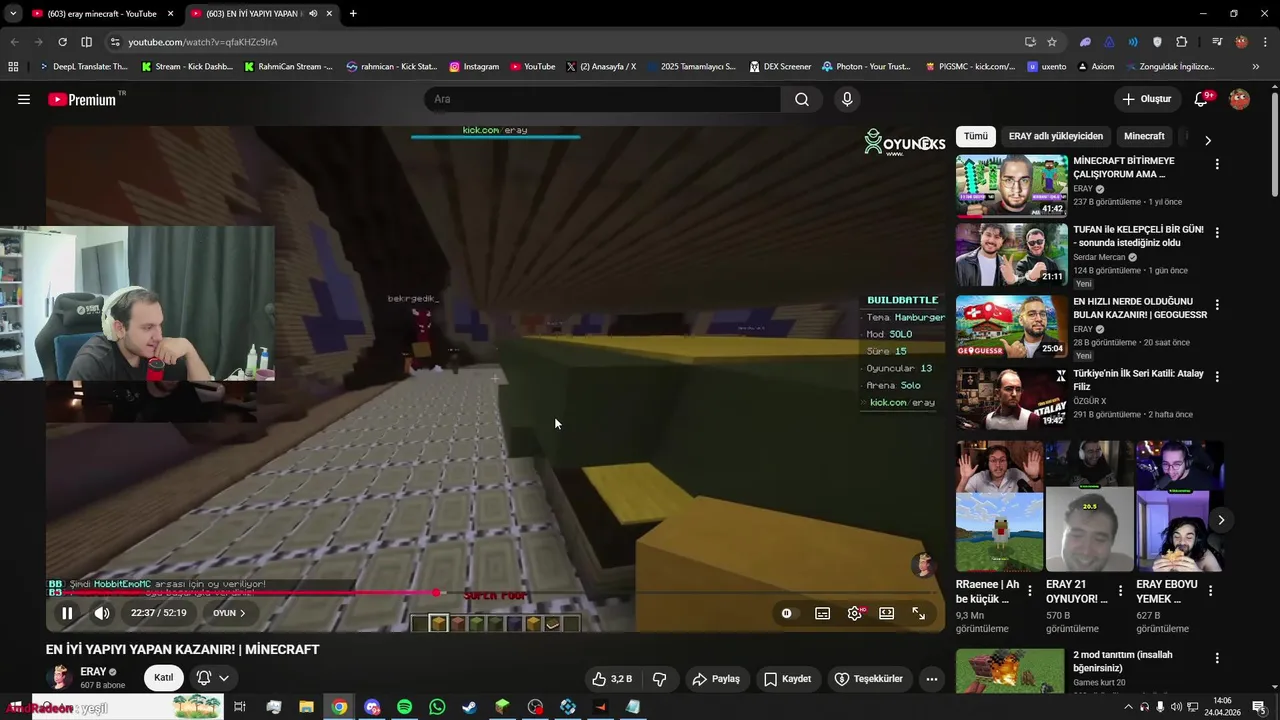The height and width of the screenshot is (720, 1280).
Task: Open WhatsApp from the taskbar
Action: tap(437, 707)
